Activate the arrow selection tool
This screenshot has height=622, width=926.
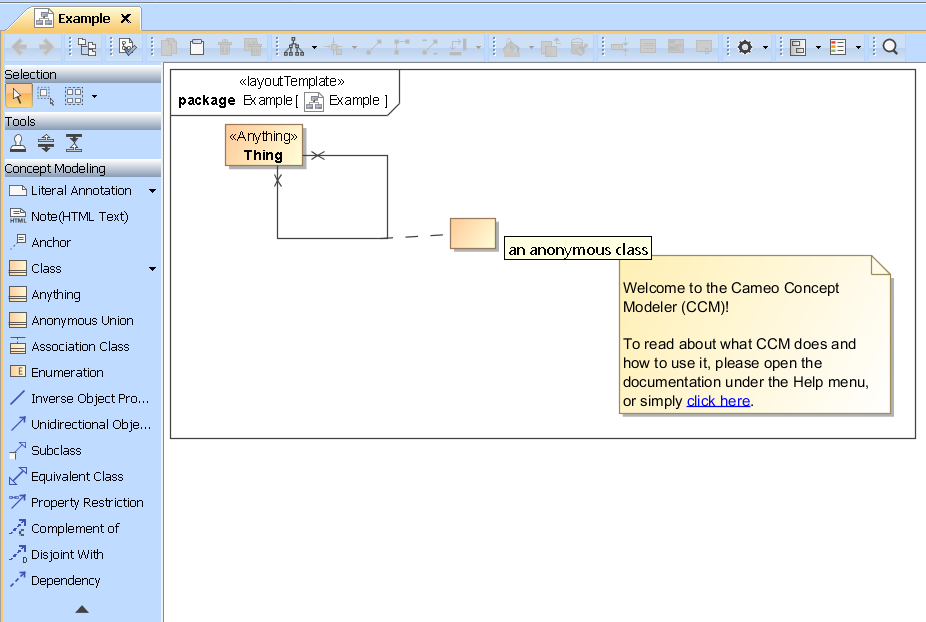(x=17, y=96)
